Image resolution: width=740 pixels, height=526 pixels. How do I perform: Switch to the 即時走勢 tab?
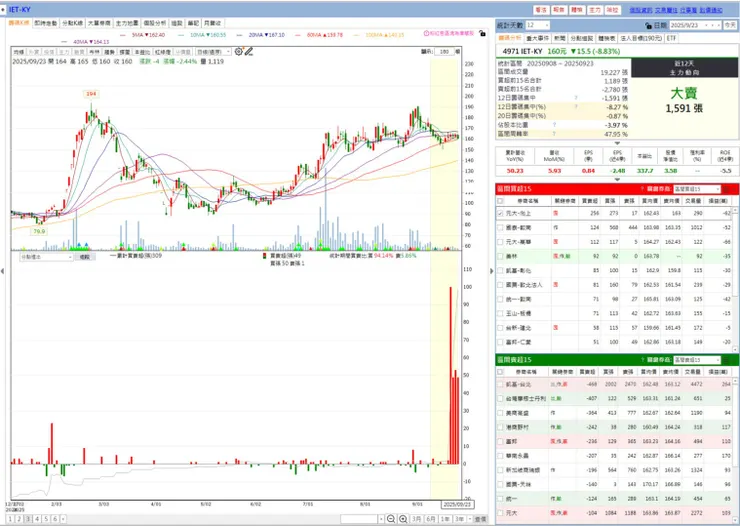point(45,23)
